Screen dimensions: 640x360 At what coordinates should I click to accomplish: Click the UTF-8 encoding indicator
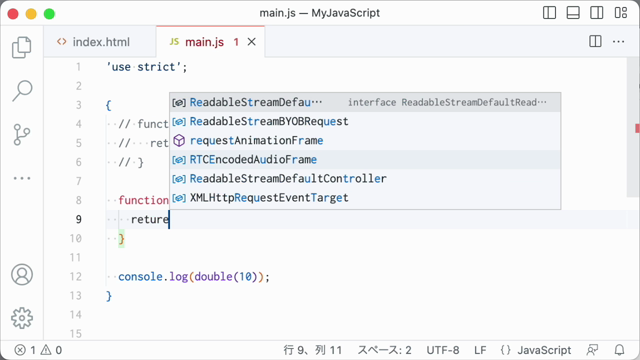pos(443,350)
